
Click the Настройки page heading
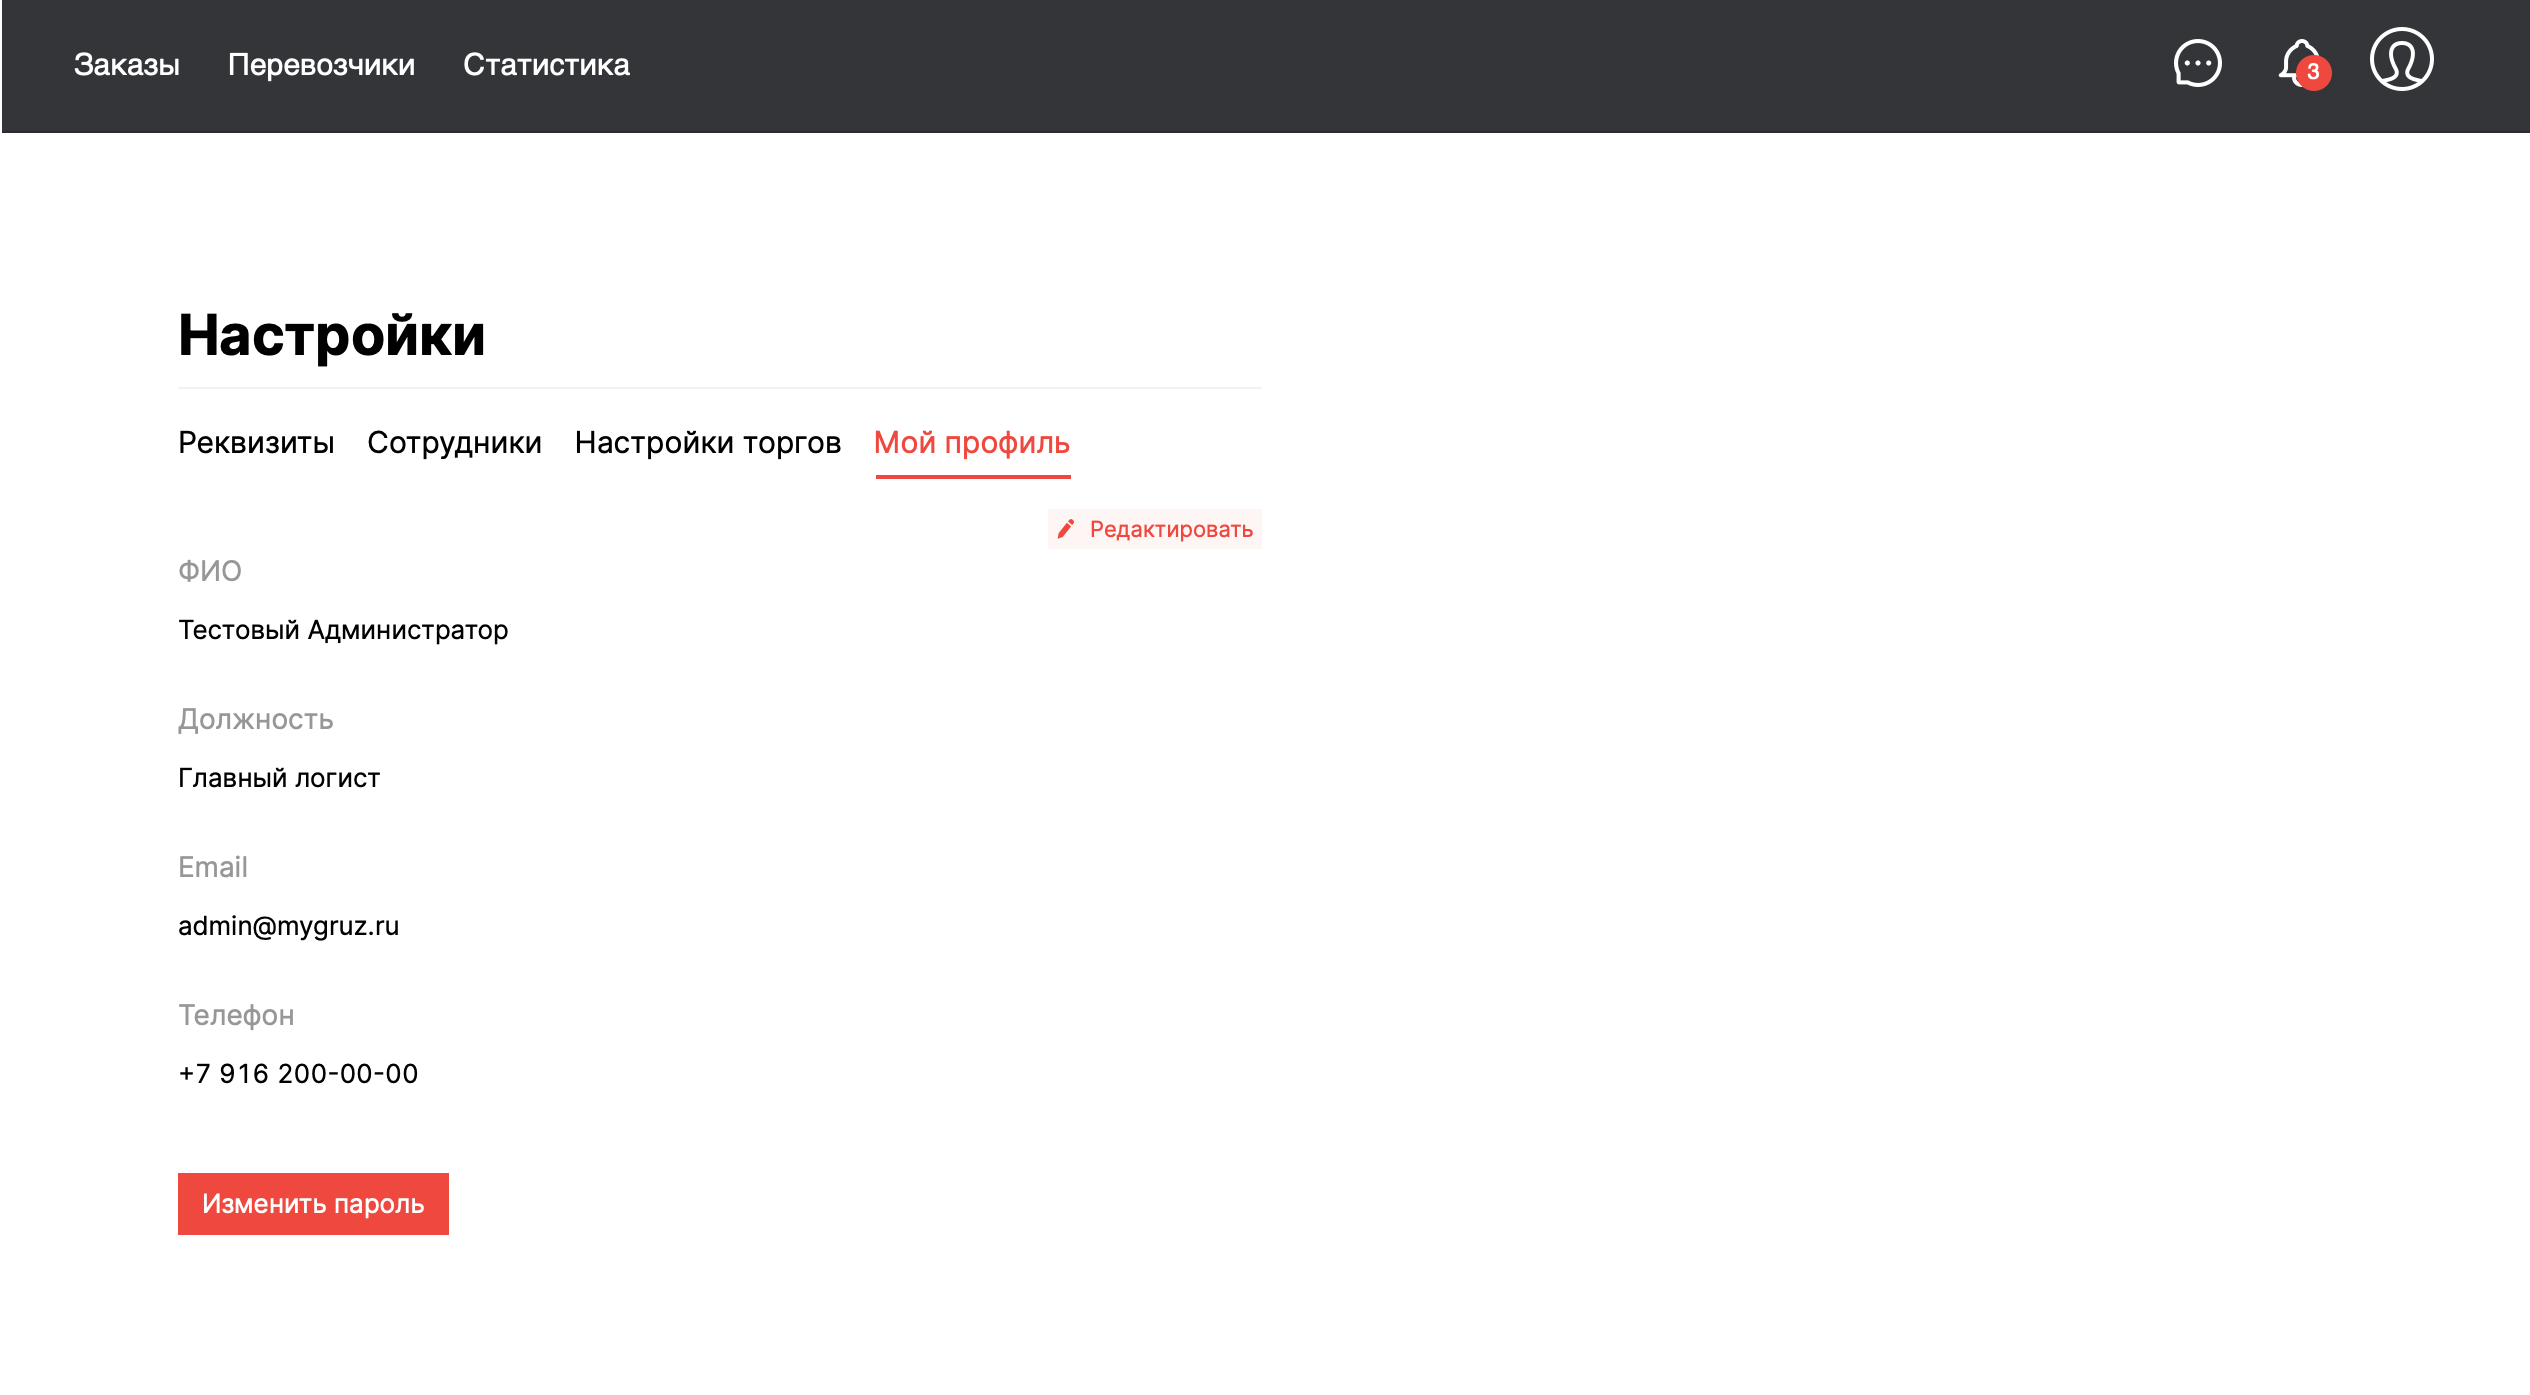tap(331, 335)
